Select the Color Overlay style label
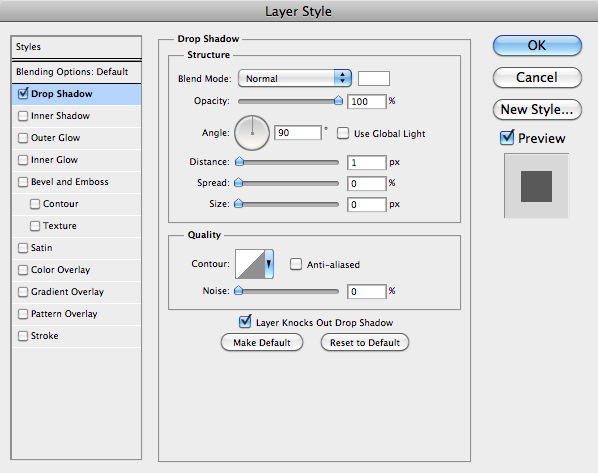The height and width of the screenshot is (473, 598). pos(60,270)
